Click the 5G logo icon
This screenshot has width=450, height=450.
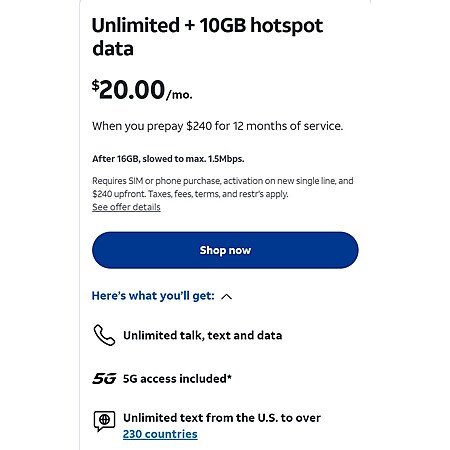pyautogui.click(x=104, y=378)
